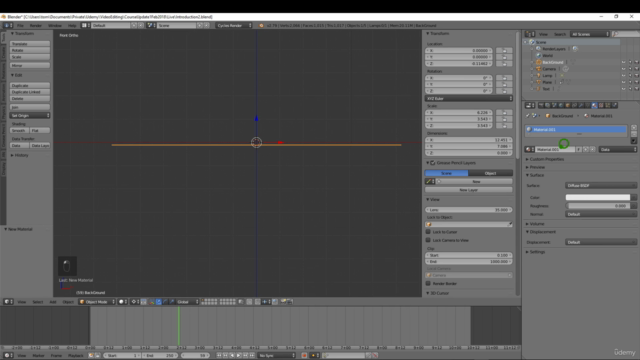Open the Render menu
Viewport: 640px width, 360px height.
point(36,25)
